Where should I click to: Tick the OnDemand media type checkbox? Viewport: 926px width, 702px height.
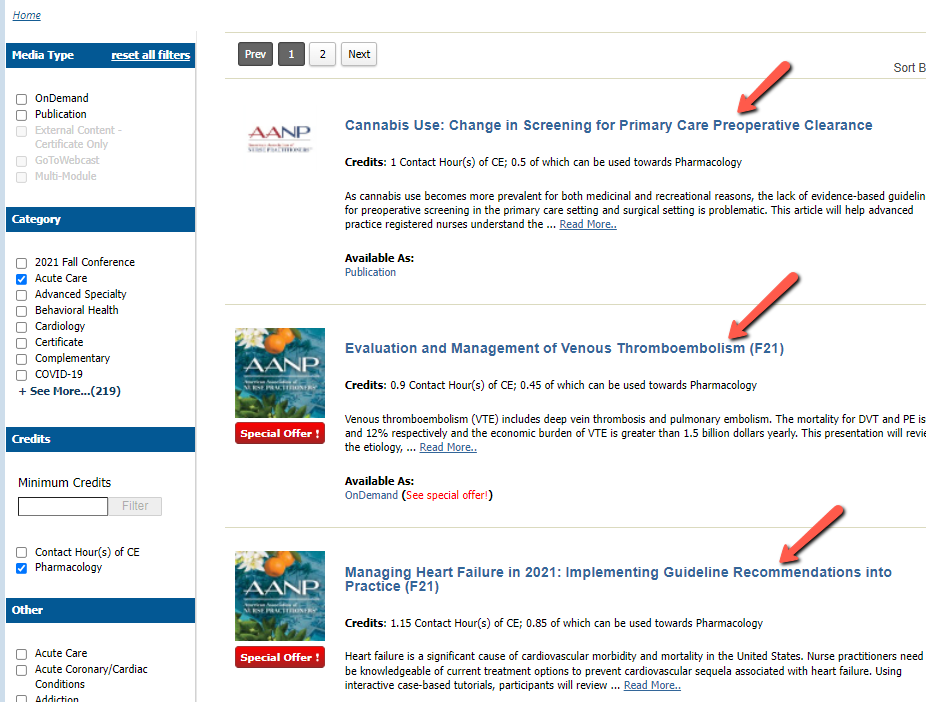(21, 99)
